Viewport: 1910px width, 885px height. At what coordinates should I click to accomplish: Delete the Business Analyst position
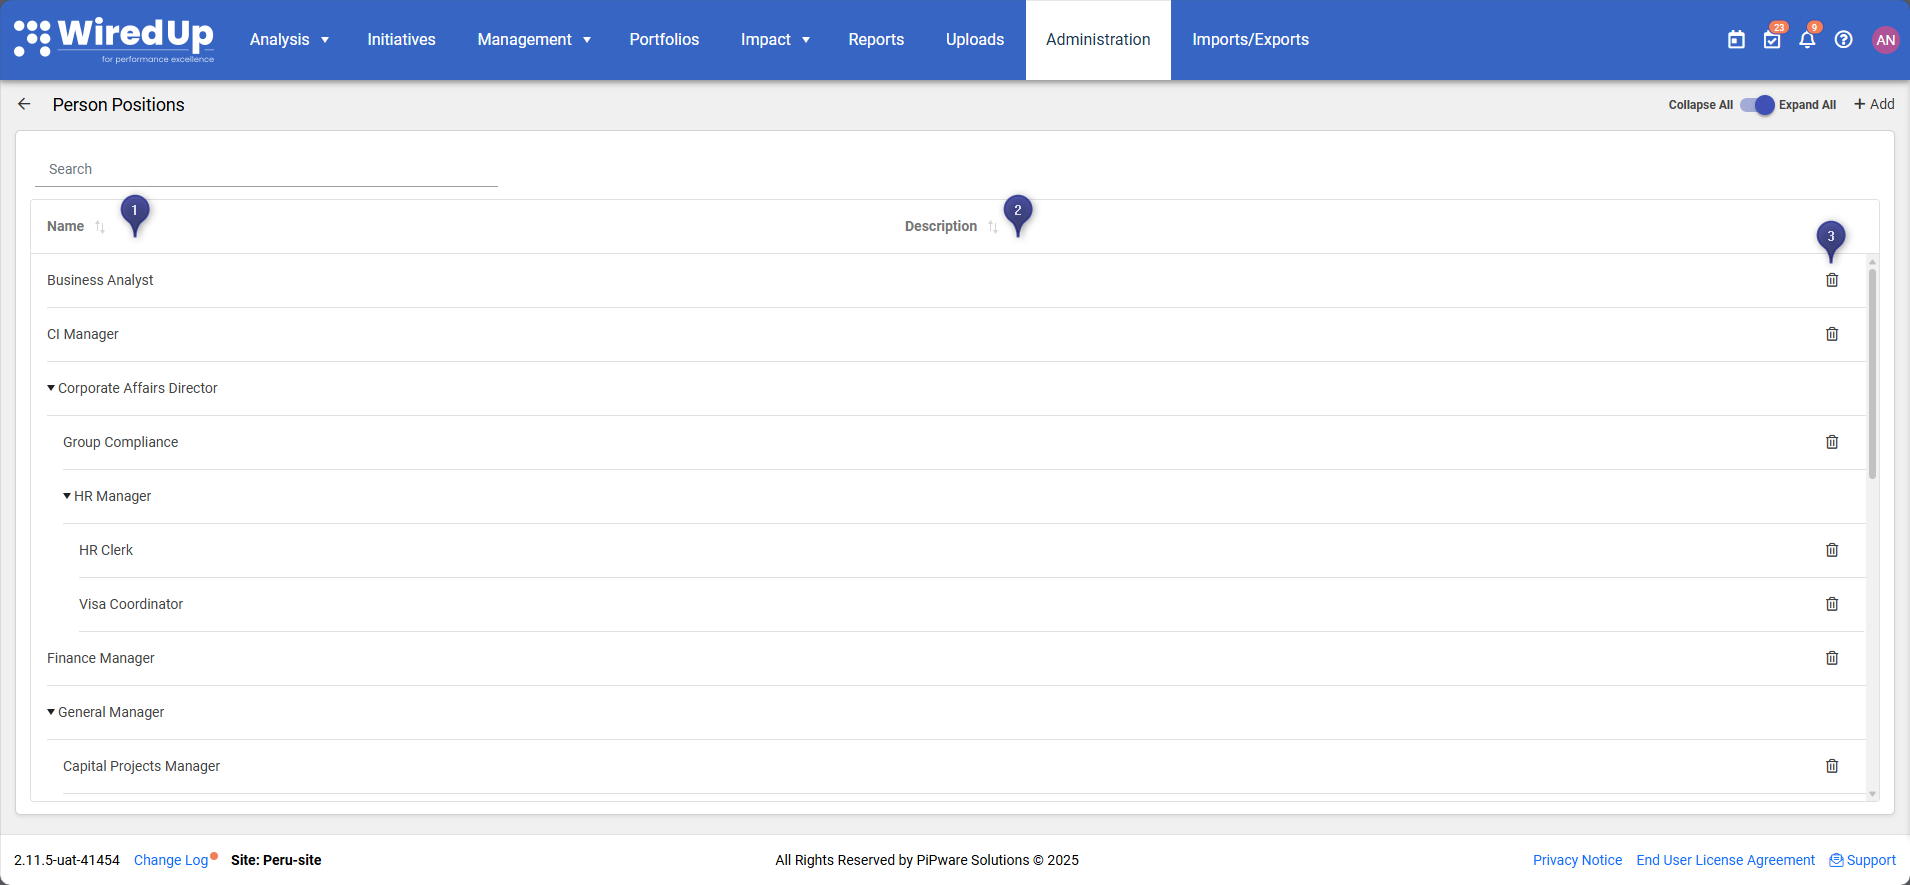(1832, 280)
